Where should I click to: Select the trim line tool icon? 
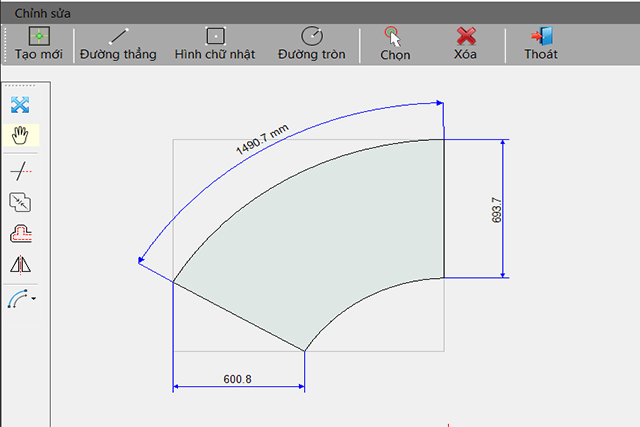[x=20, y=171]
